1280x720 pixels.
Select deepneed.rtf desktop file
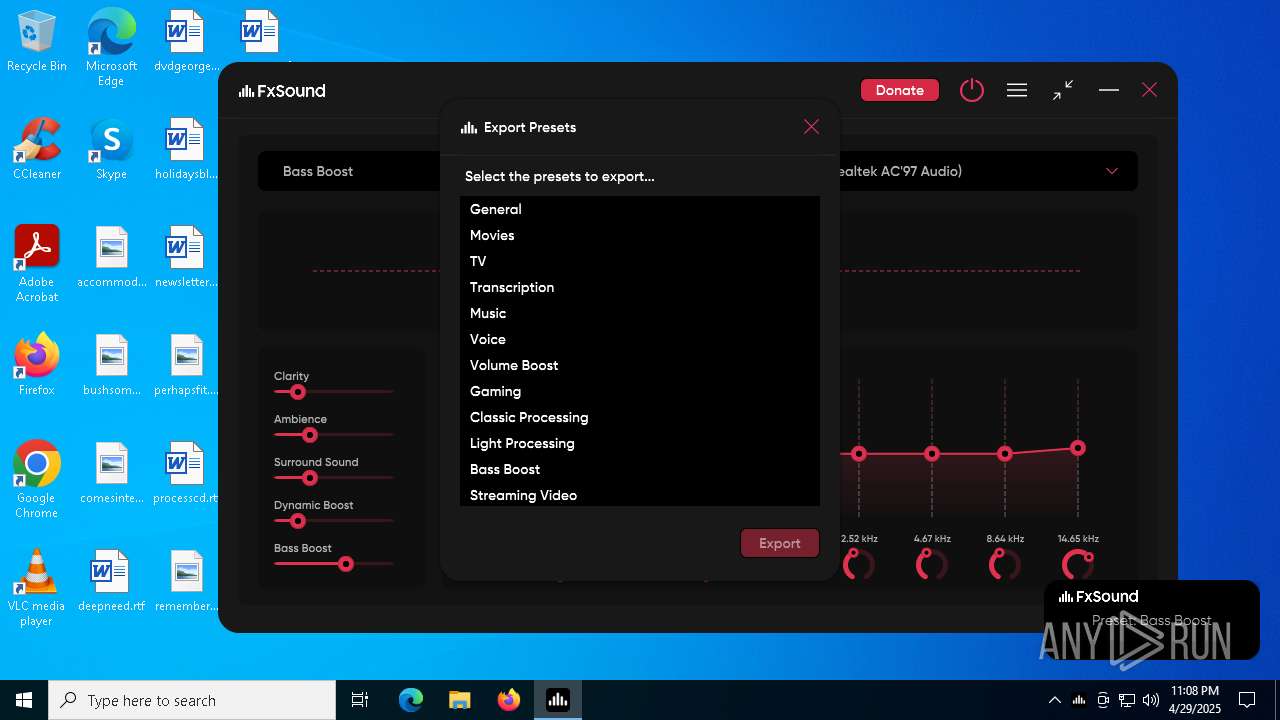tap(111, 580)
